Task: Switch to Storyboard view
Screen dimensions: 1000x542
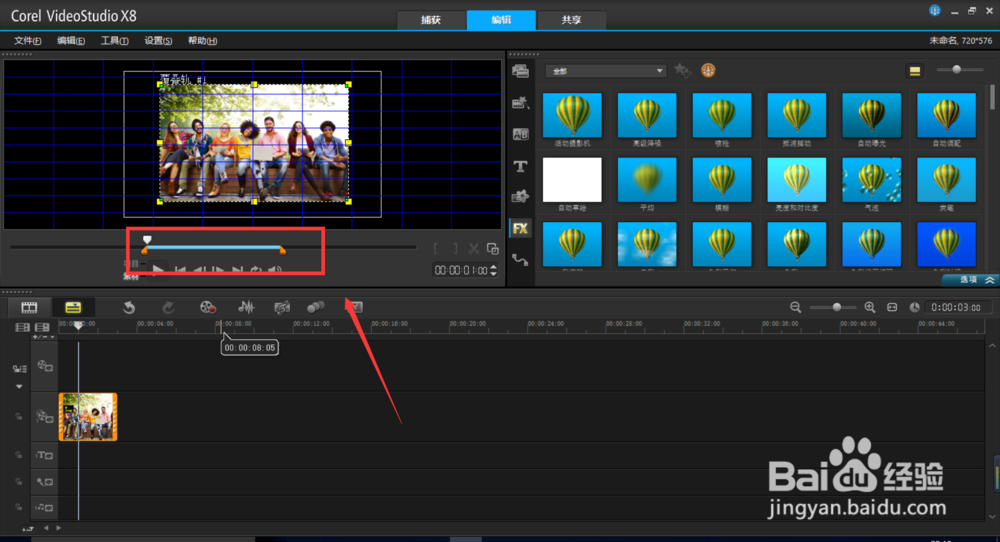Action: coord(29,308)
